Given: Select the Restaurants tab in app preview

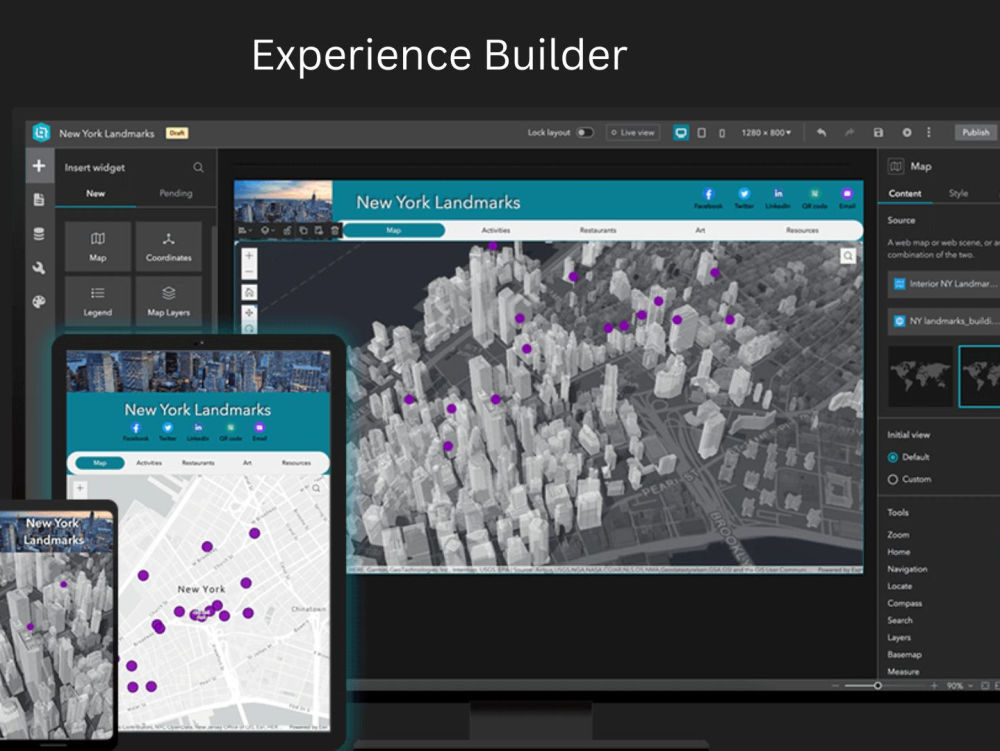Looking at the screenshot, I should [598, 230].
